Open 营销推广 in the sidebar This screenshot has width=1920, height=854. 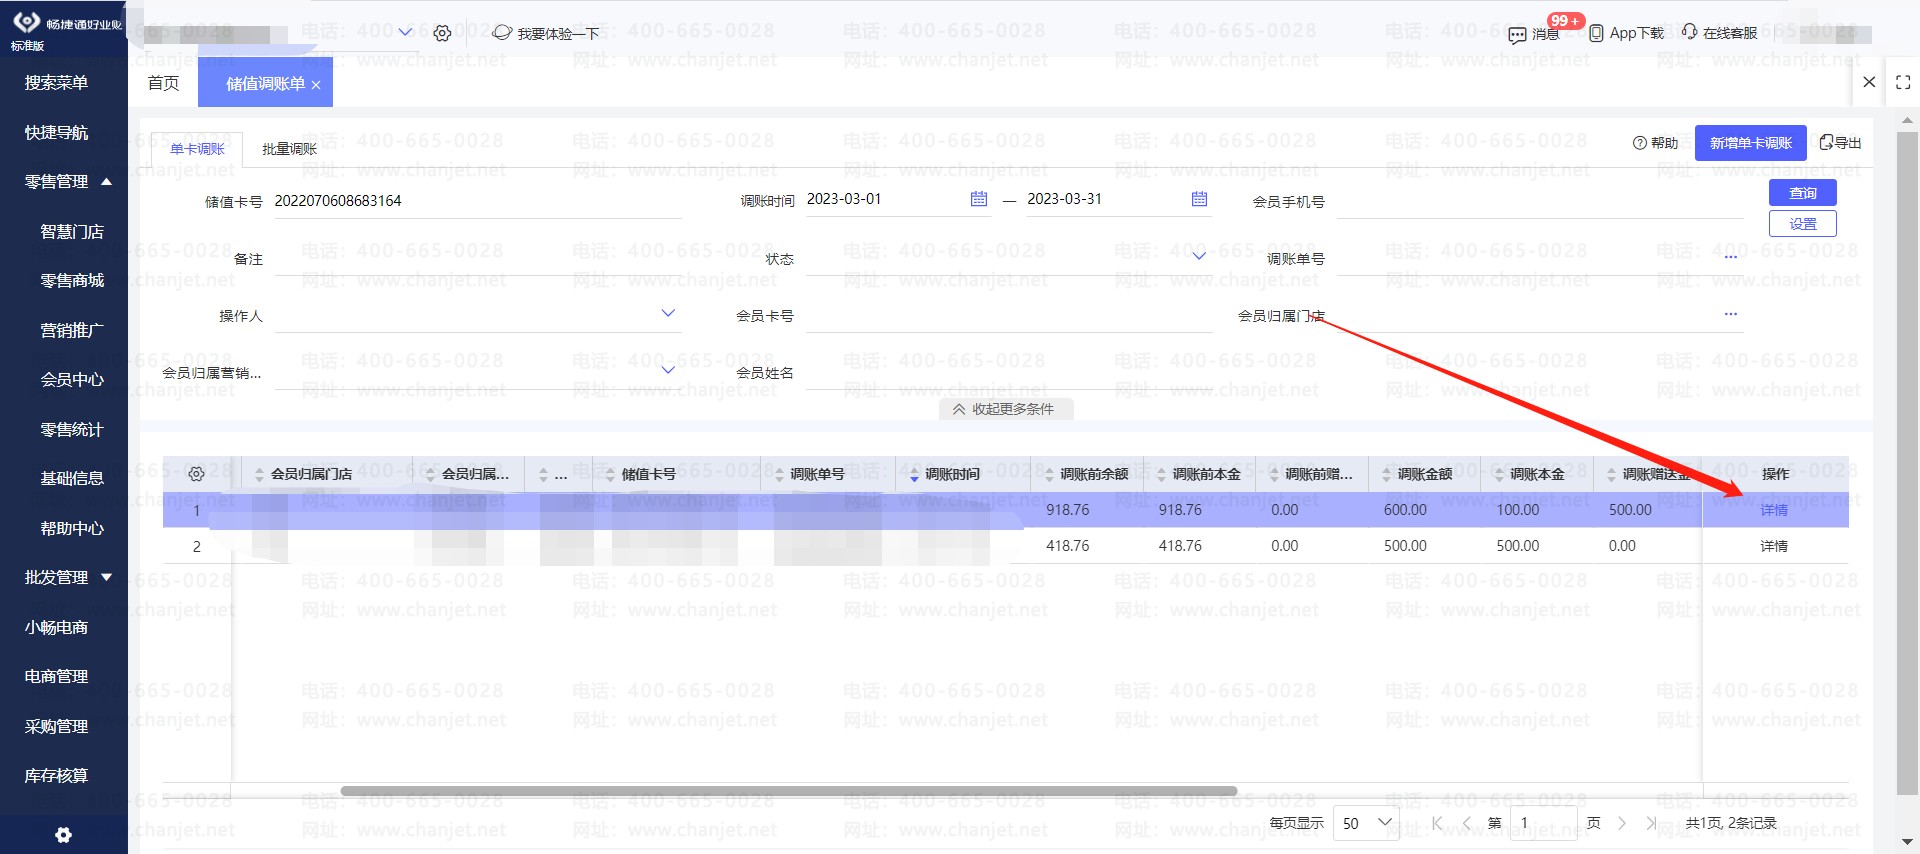72,330
